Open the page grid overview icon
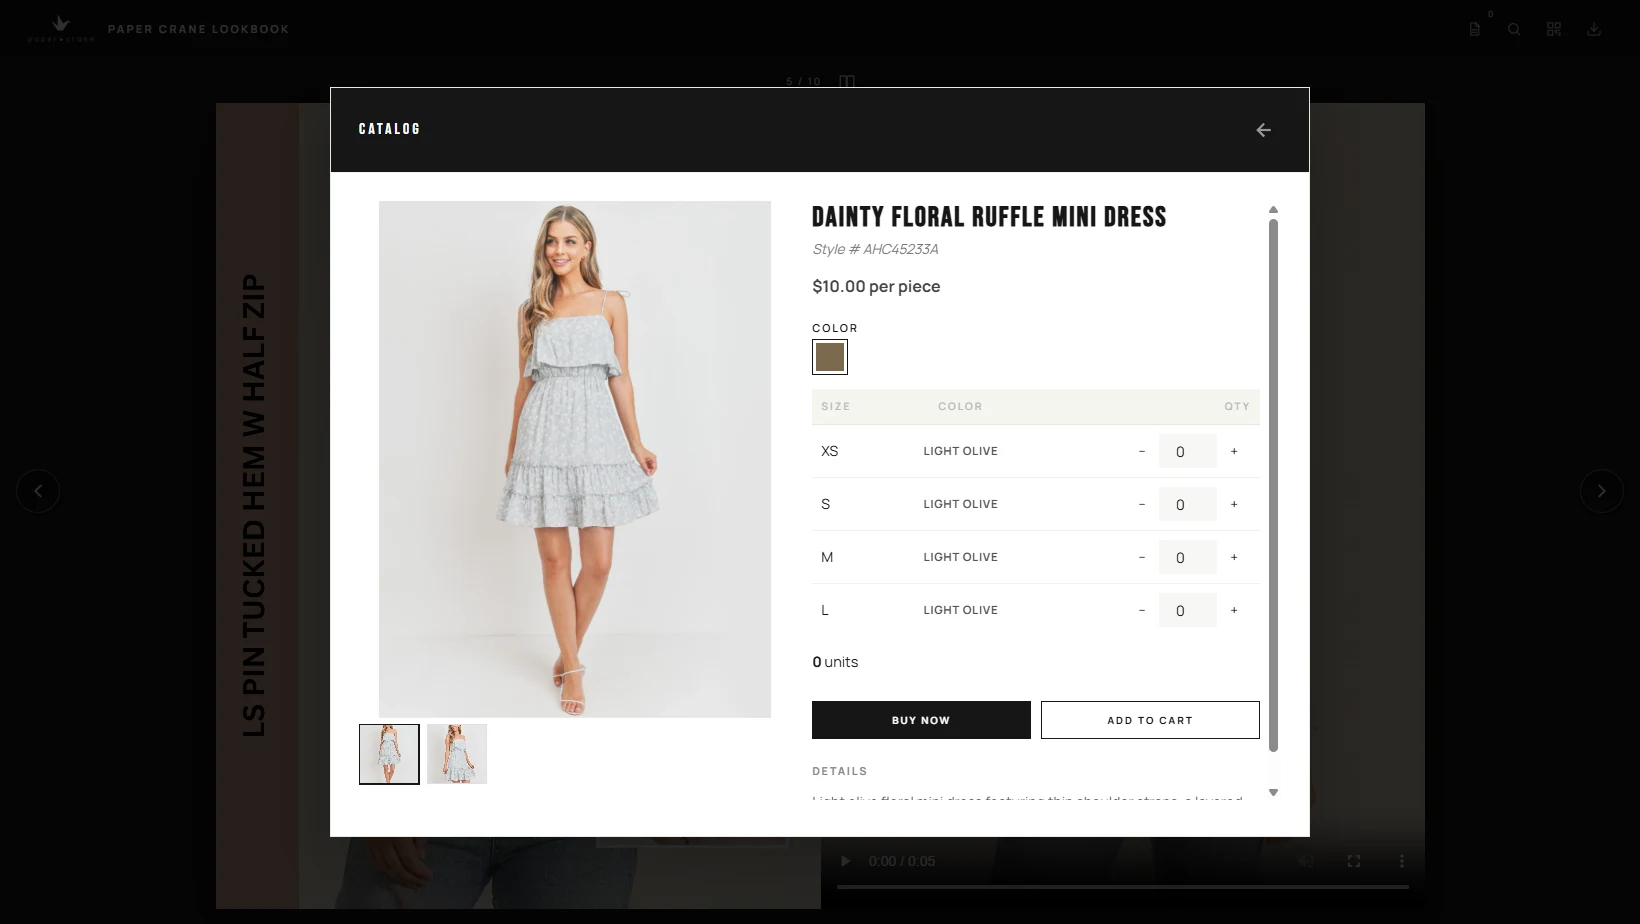This screenshot has width=1640, height=924. [x=1554, y=29]
